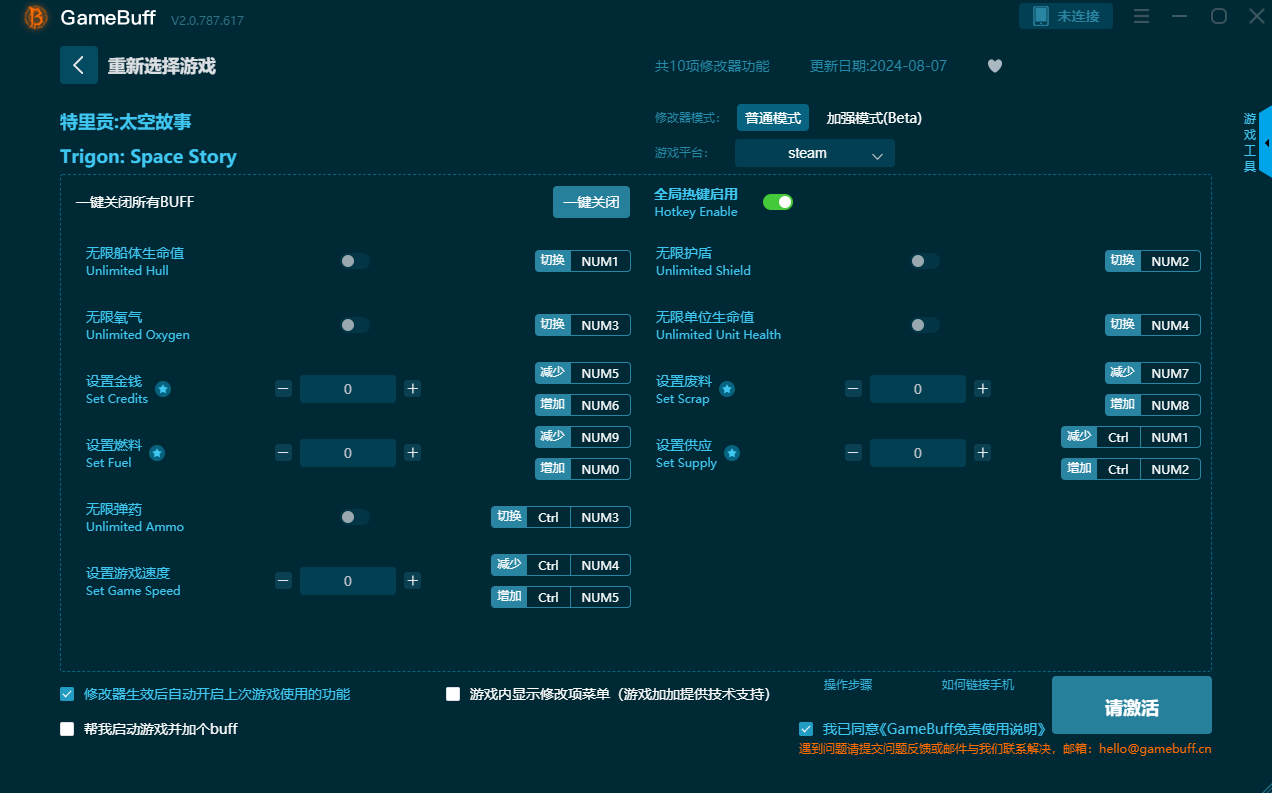The height and width of the screenshot is (793, 1272).
Task: Click the star icon beside Set Scrap
Action: tap(727, 389)
